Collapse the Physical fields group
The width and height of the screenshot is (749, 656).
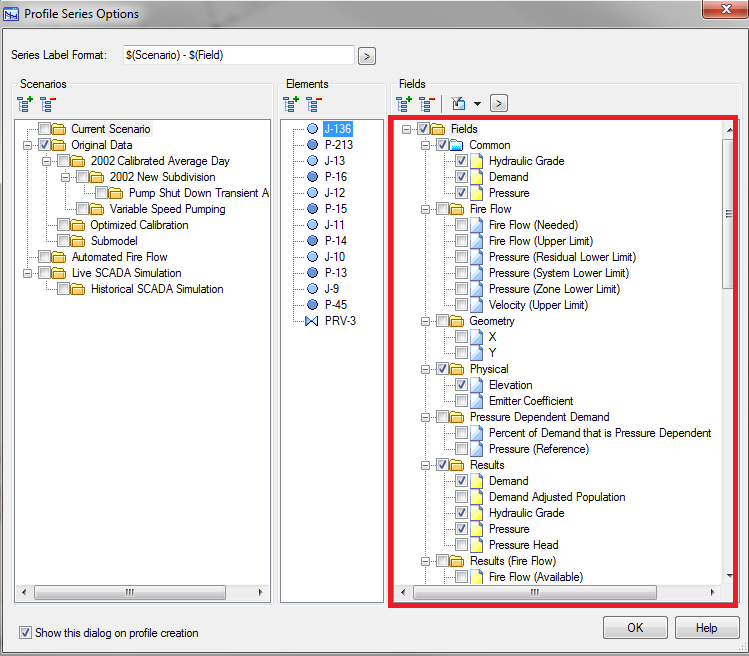[425, 369]
